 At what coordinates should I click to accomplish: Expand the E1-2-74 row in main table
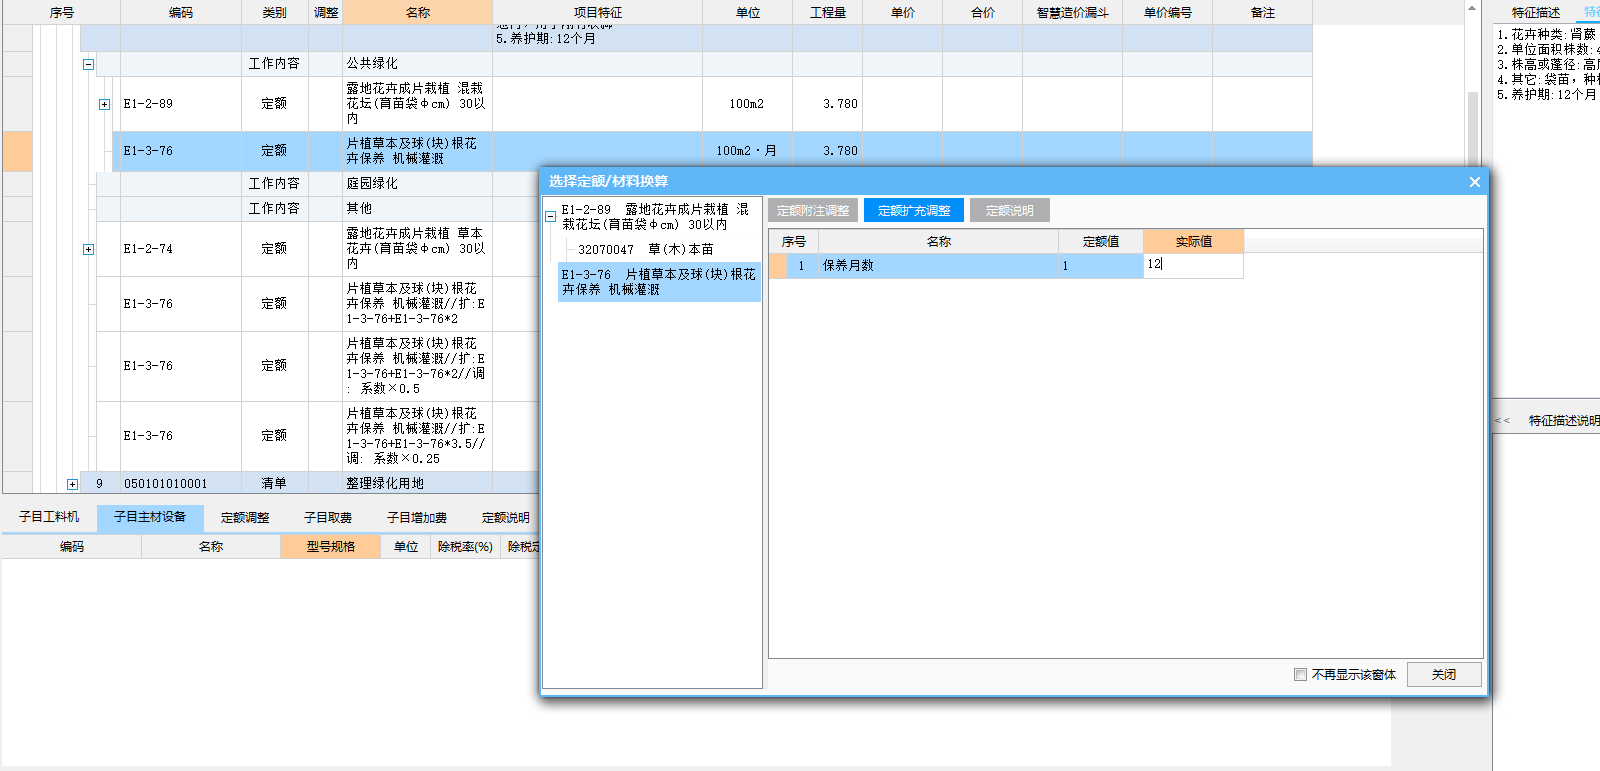[88, 249]
